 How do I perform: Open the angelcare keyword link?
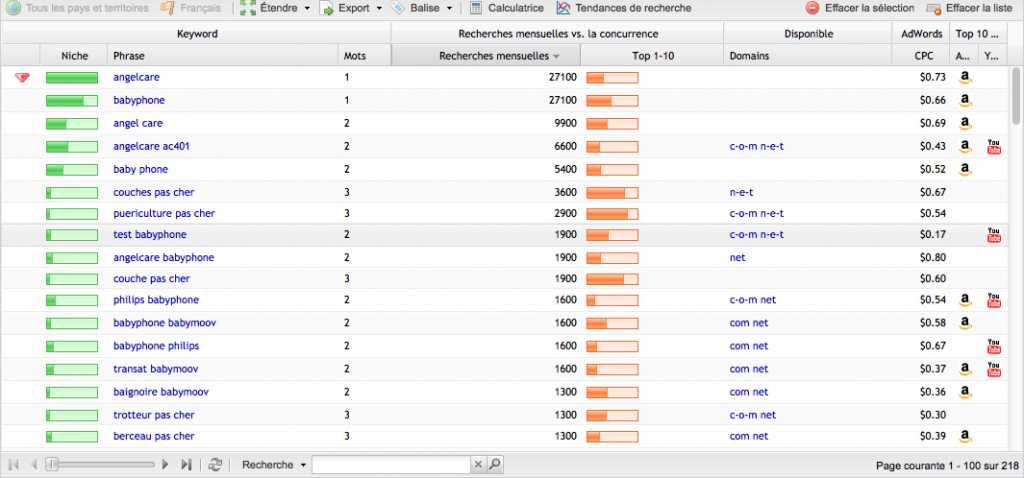tap(136, 77)
